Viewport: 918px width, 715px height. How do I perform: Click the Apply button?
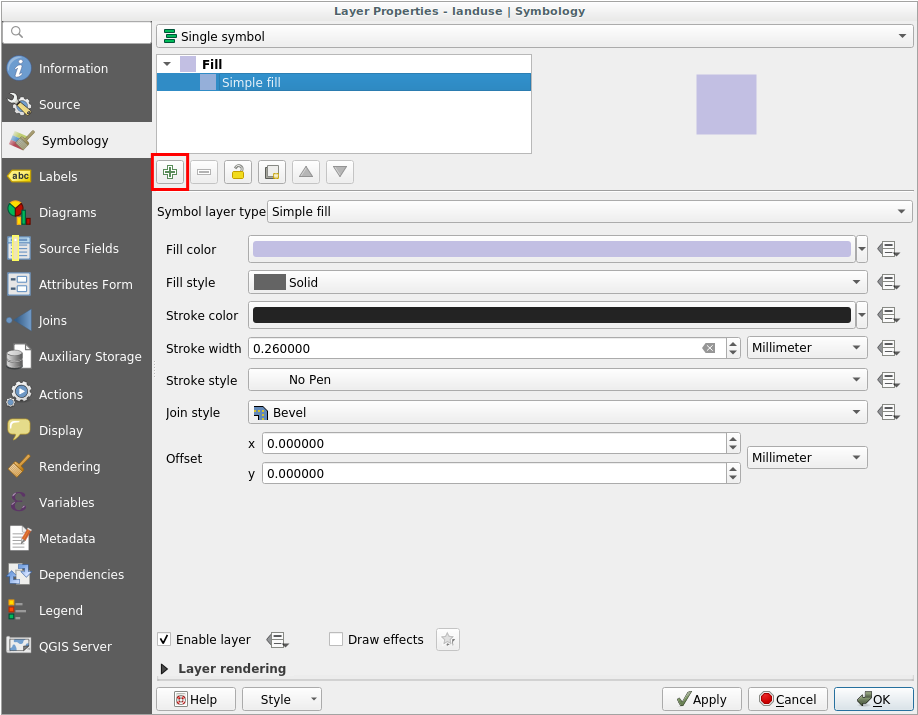[x=701, y=699]
